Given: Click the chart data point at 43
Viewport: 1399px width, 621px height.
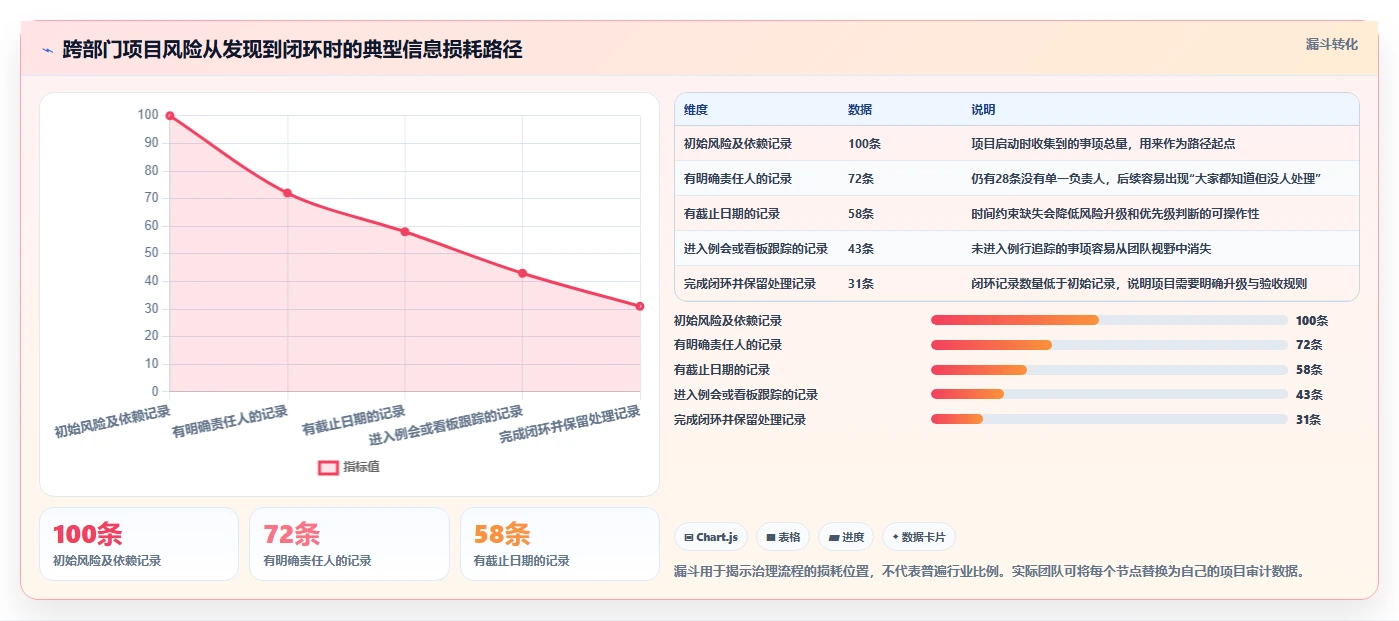Looking at the screenshot, I should tap(522, 273).
